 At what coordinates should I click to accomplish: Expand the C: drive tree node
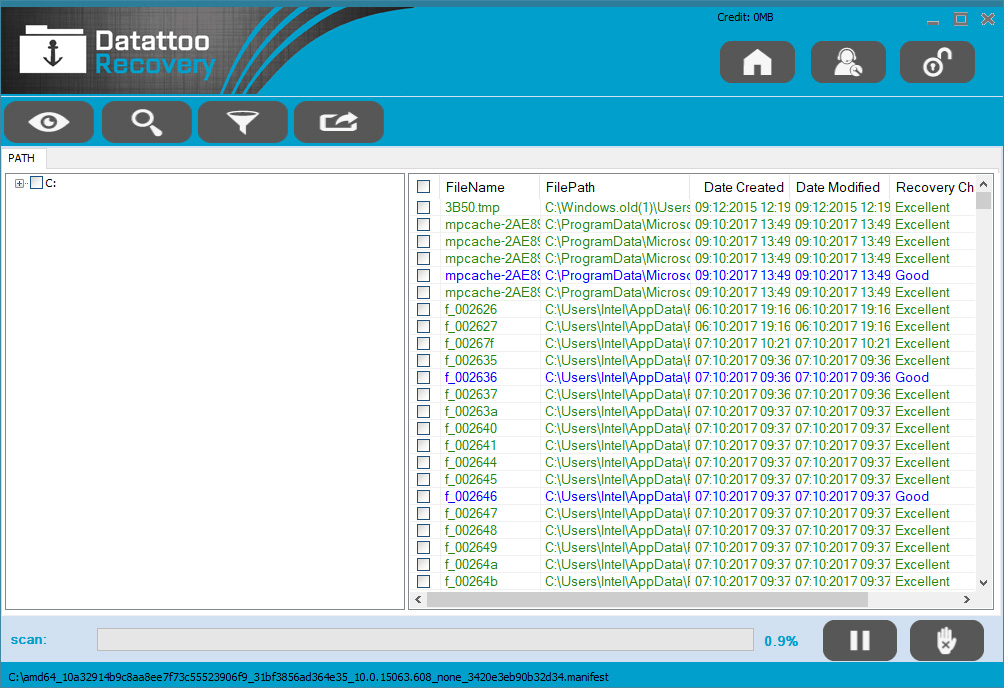[x=20, y=183]
